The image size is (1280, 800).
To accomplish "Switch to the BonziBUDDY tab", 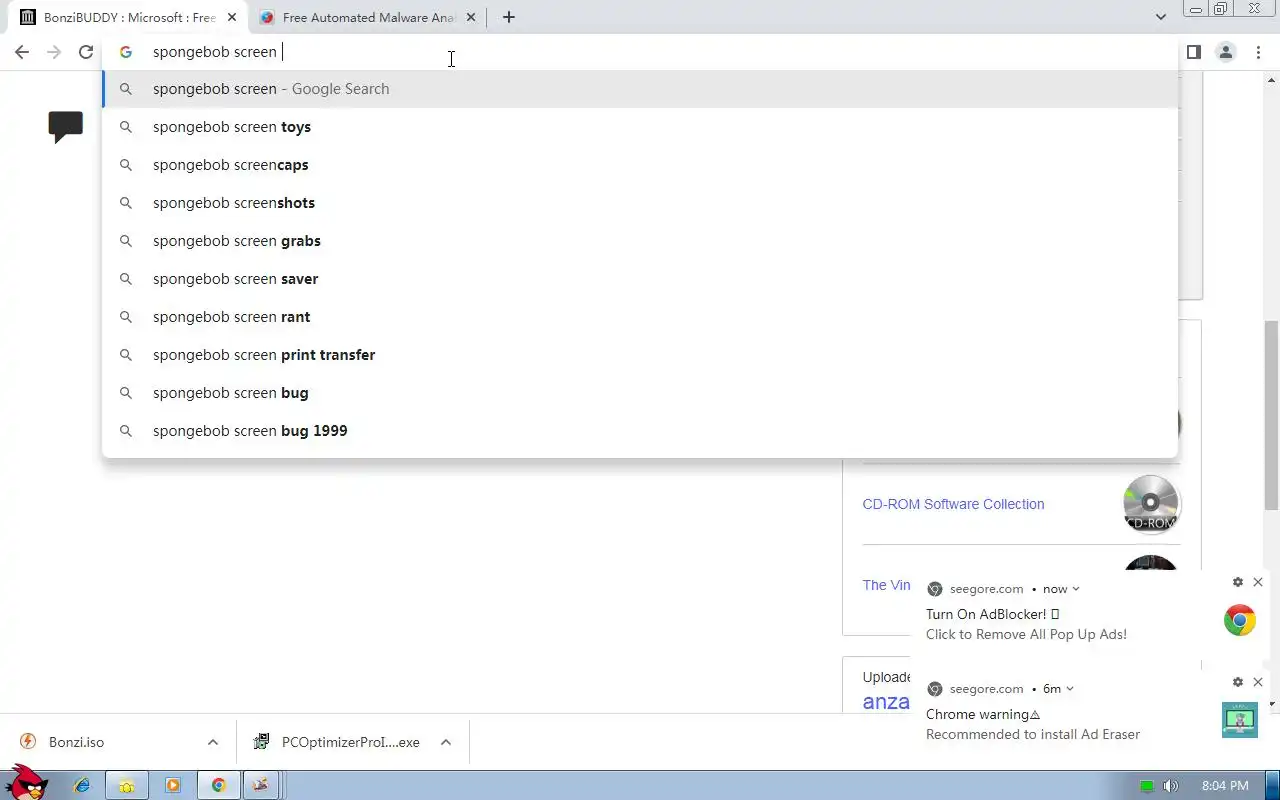I will (127, 17).
